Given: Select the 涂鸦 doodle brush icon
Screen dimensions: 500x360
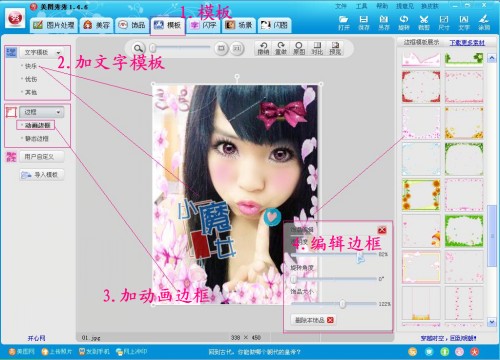Looking at the screenshot, I should tap(484, 23).
